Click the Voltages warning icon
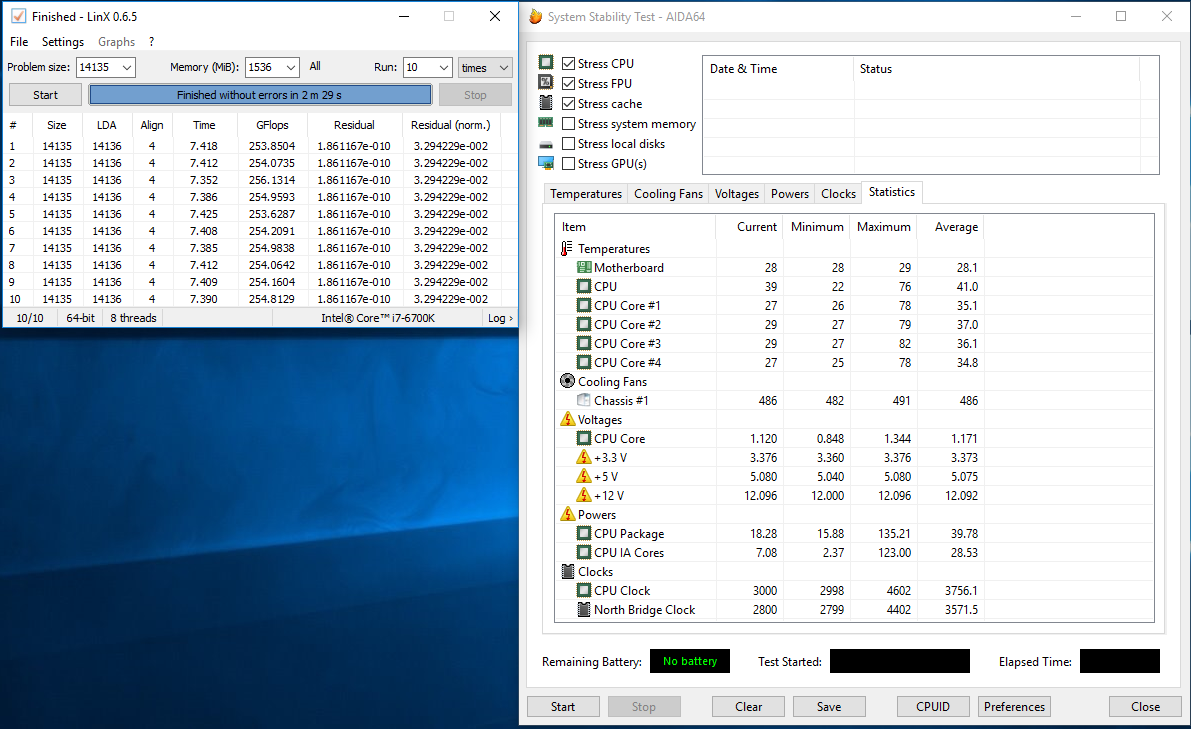Viewport: 1191px width, 729px height. (x=567, y=419)
